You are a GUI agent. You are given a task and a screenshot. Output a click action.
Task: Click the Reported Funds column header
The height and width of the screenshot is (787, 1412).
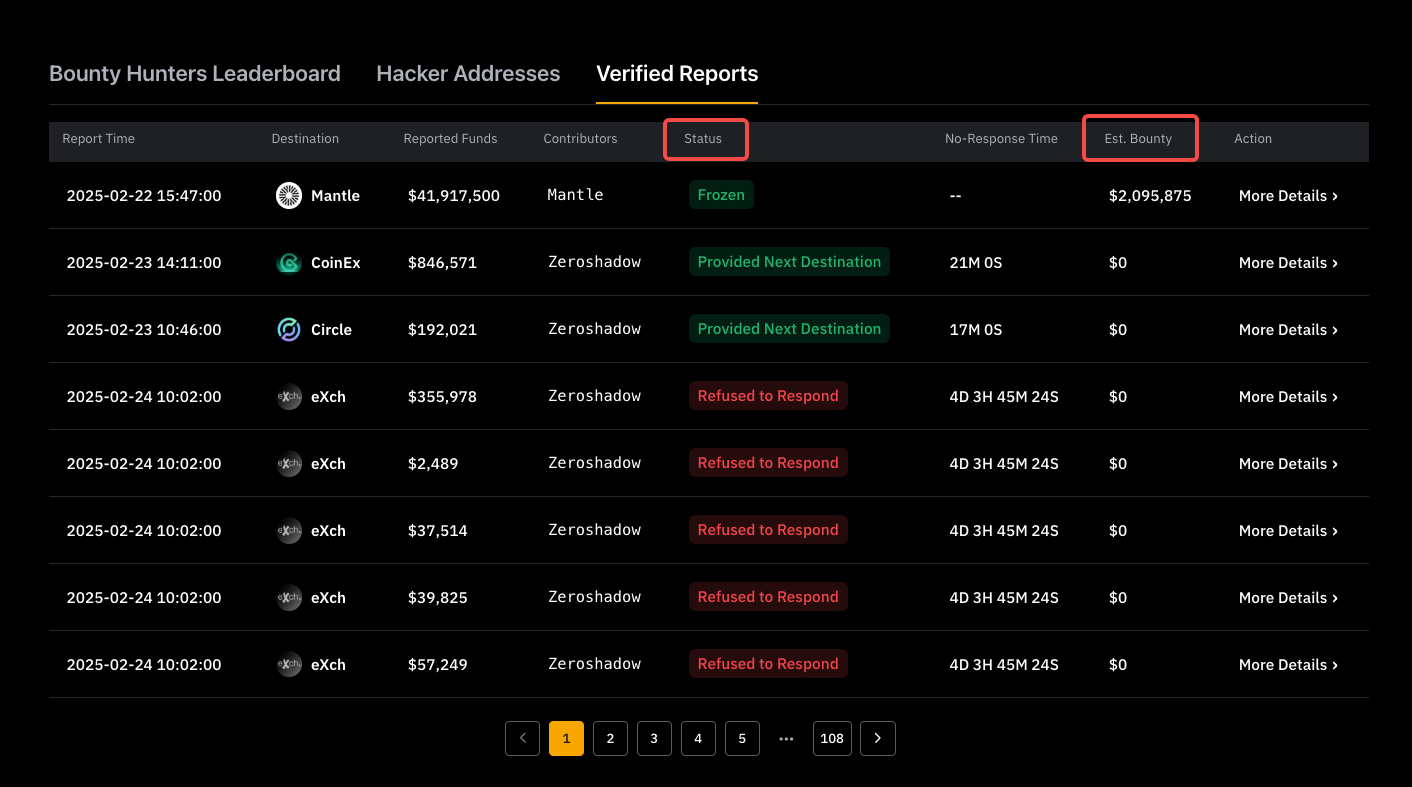450,139
